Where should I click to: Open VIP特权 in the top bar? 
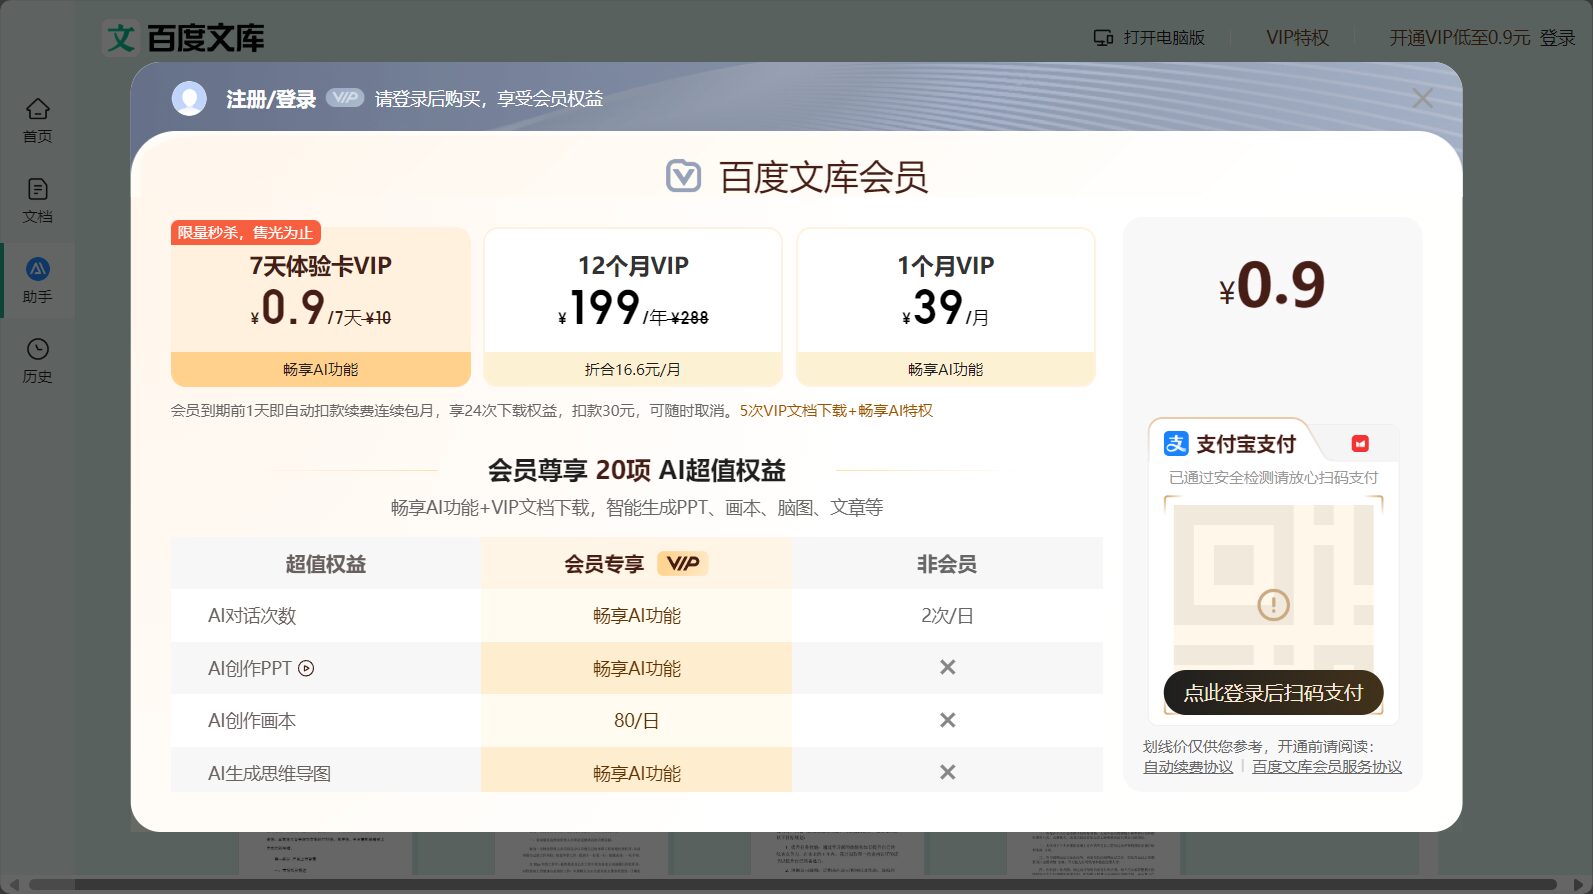(1297, 37)
